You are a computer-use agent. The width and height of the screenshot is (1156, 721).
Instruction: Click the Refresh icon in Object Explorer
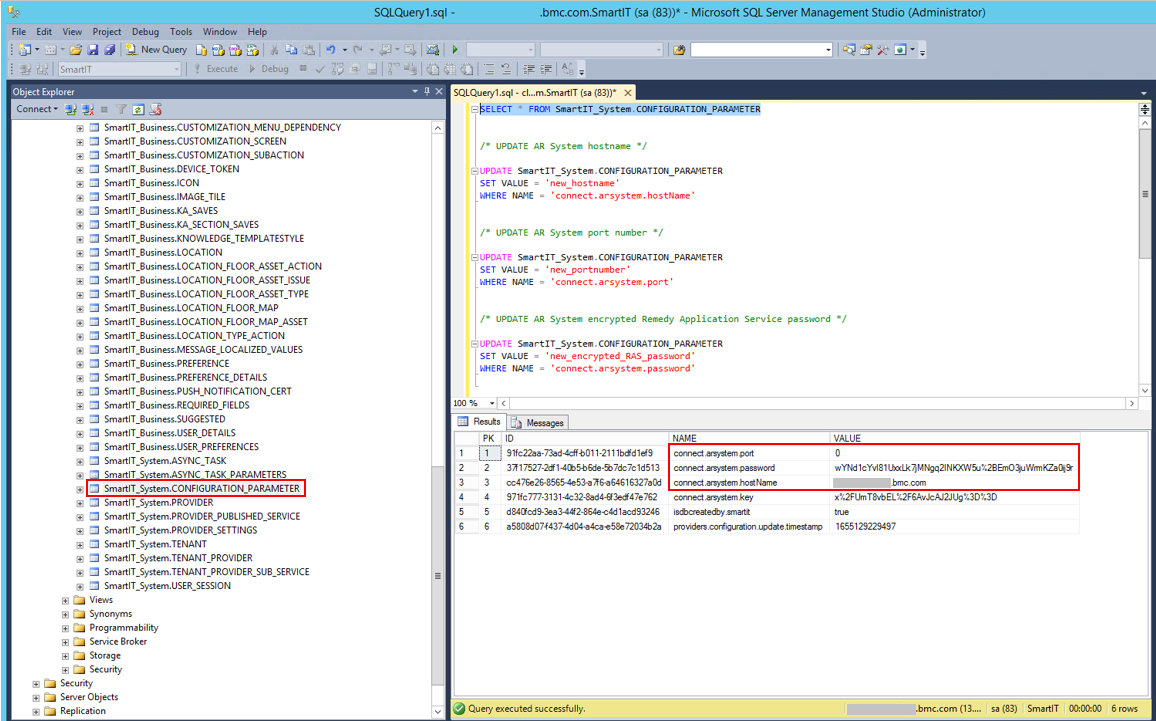138,109
